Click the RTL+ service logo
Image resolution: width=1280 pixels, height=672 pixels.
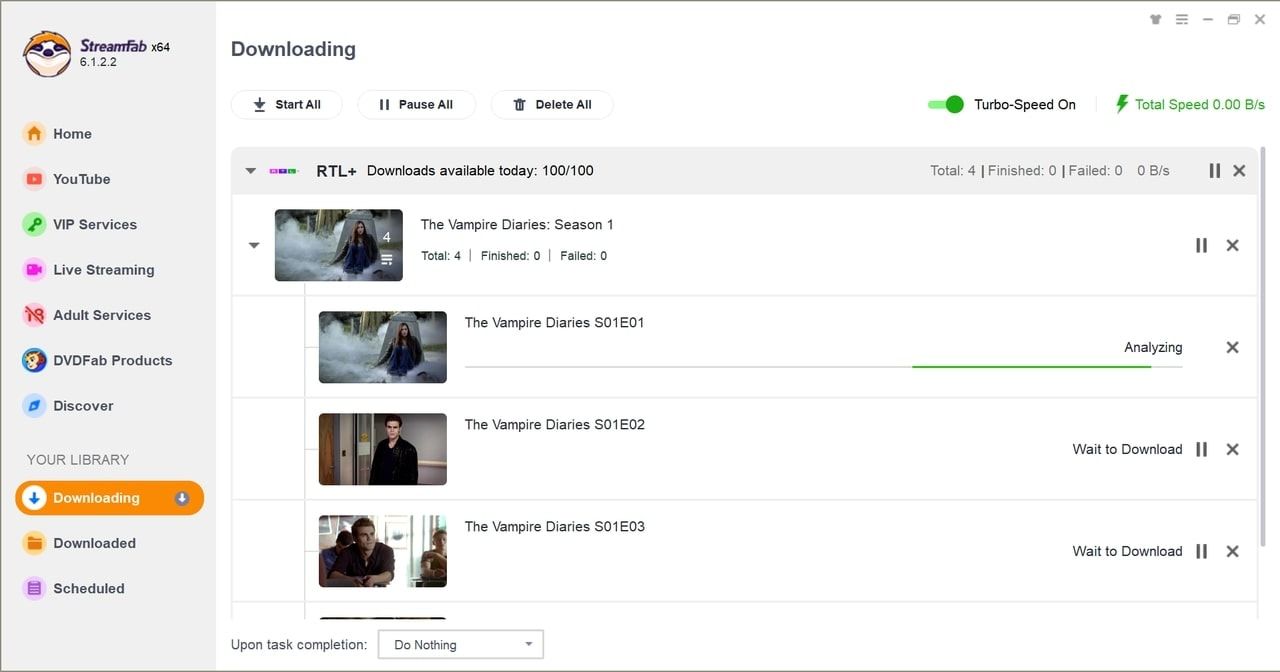click(284, 171)
